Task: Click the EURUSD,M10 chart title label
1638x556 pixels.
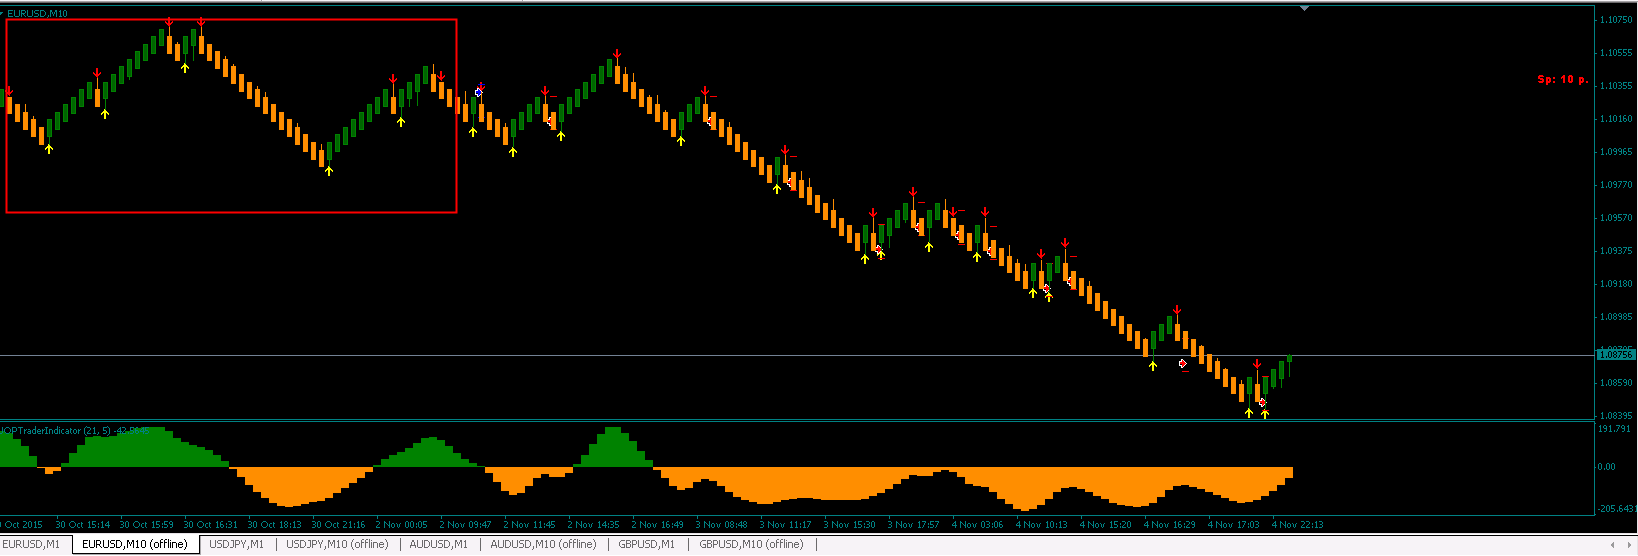Action: coord(37,13)
